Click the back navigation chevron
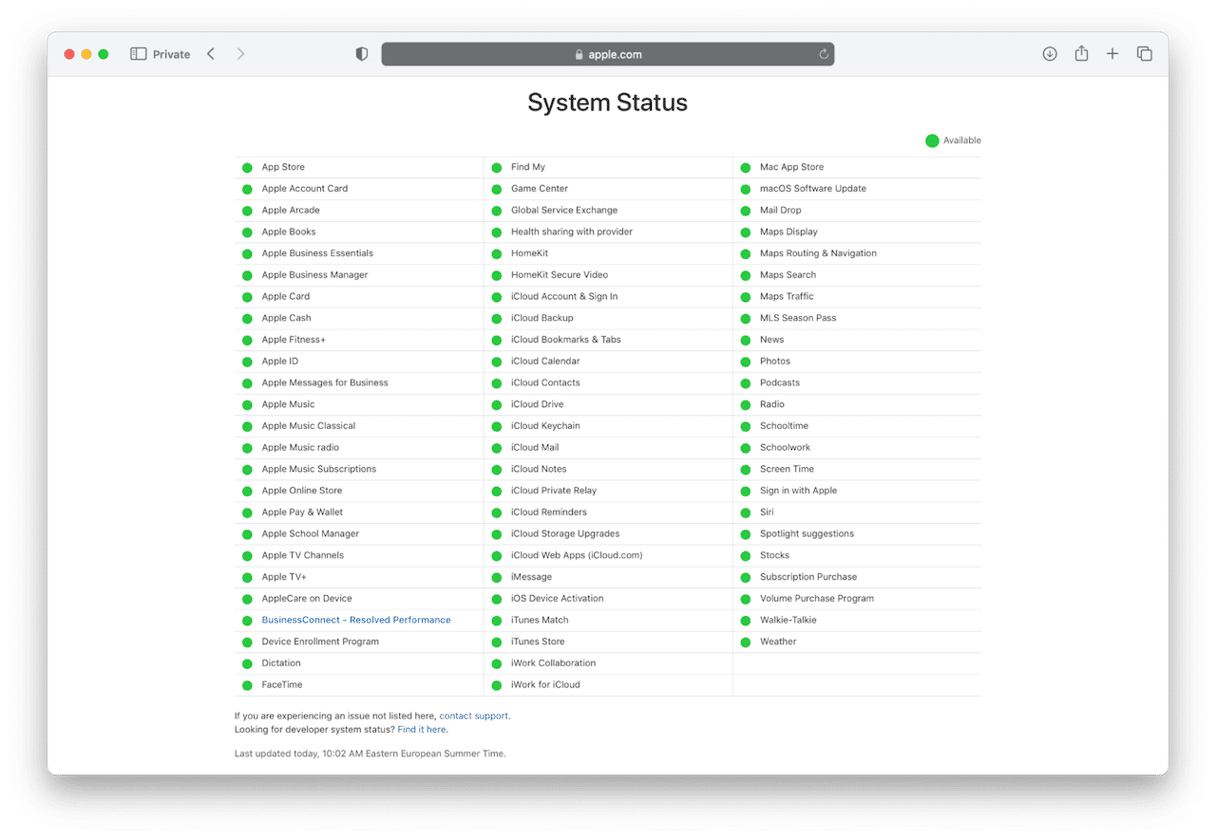This screenshot has width=1216, height=838. [210, 54]
